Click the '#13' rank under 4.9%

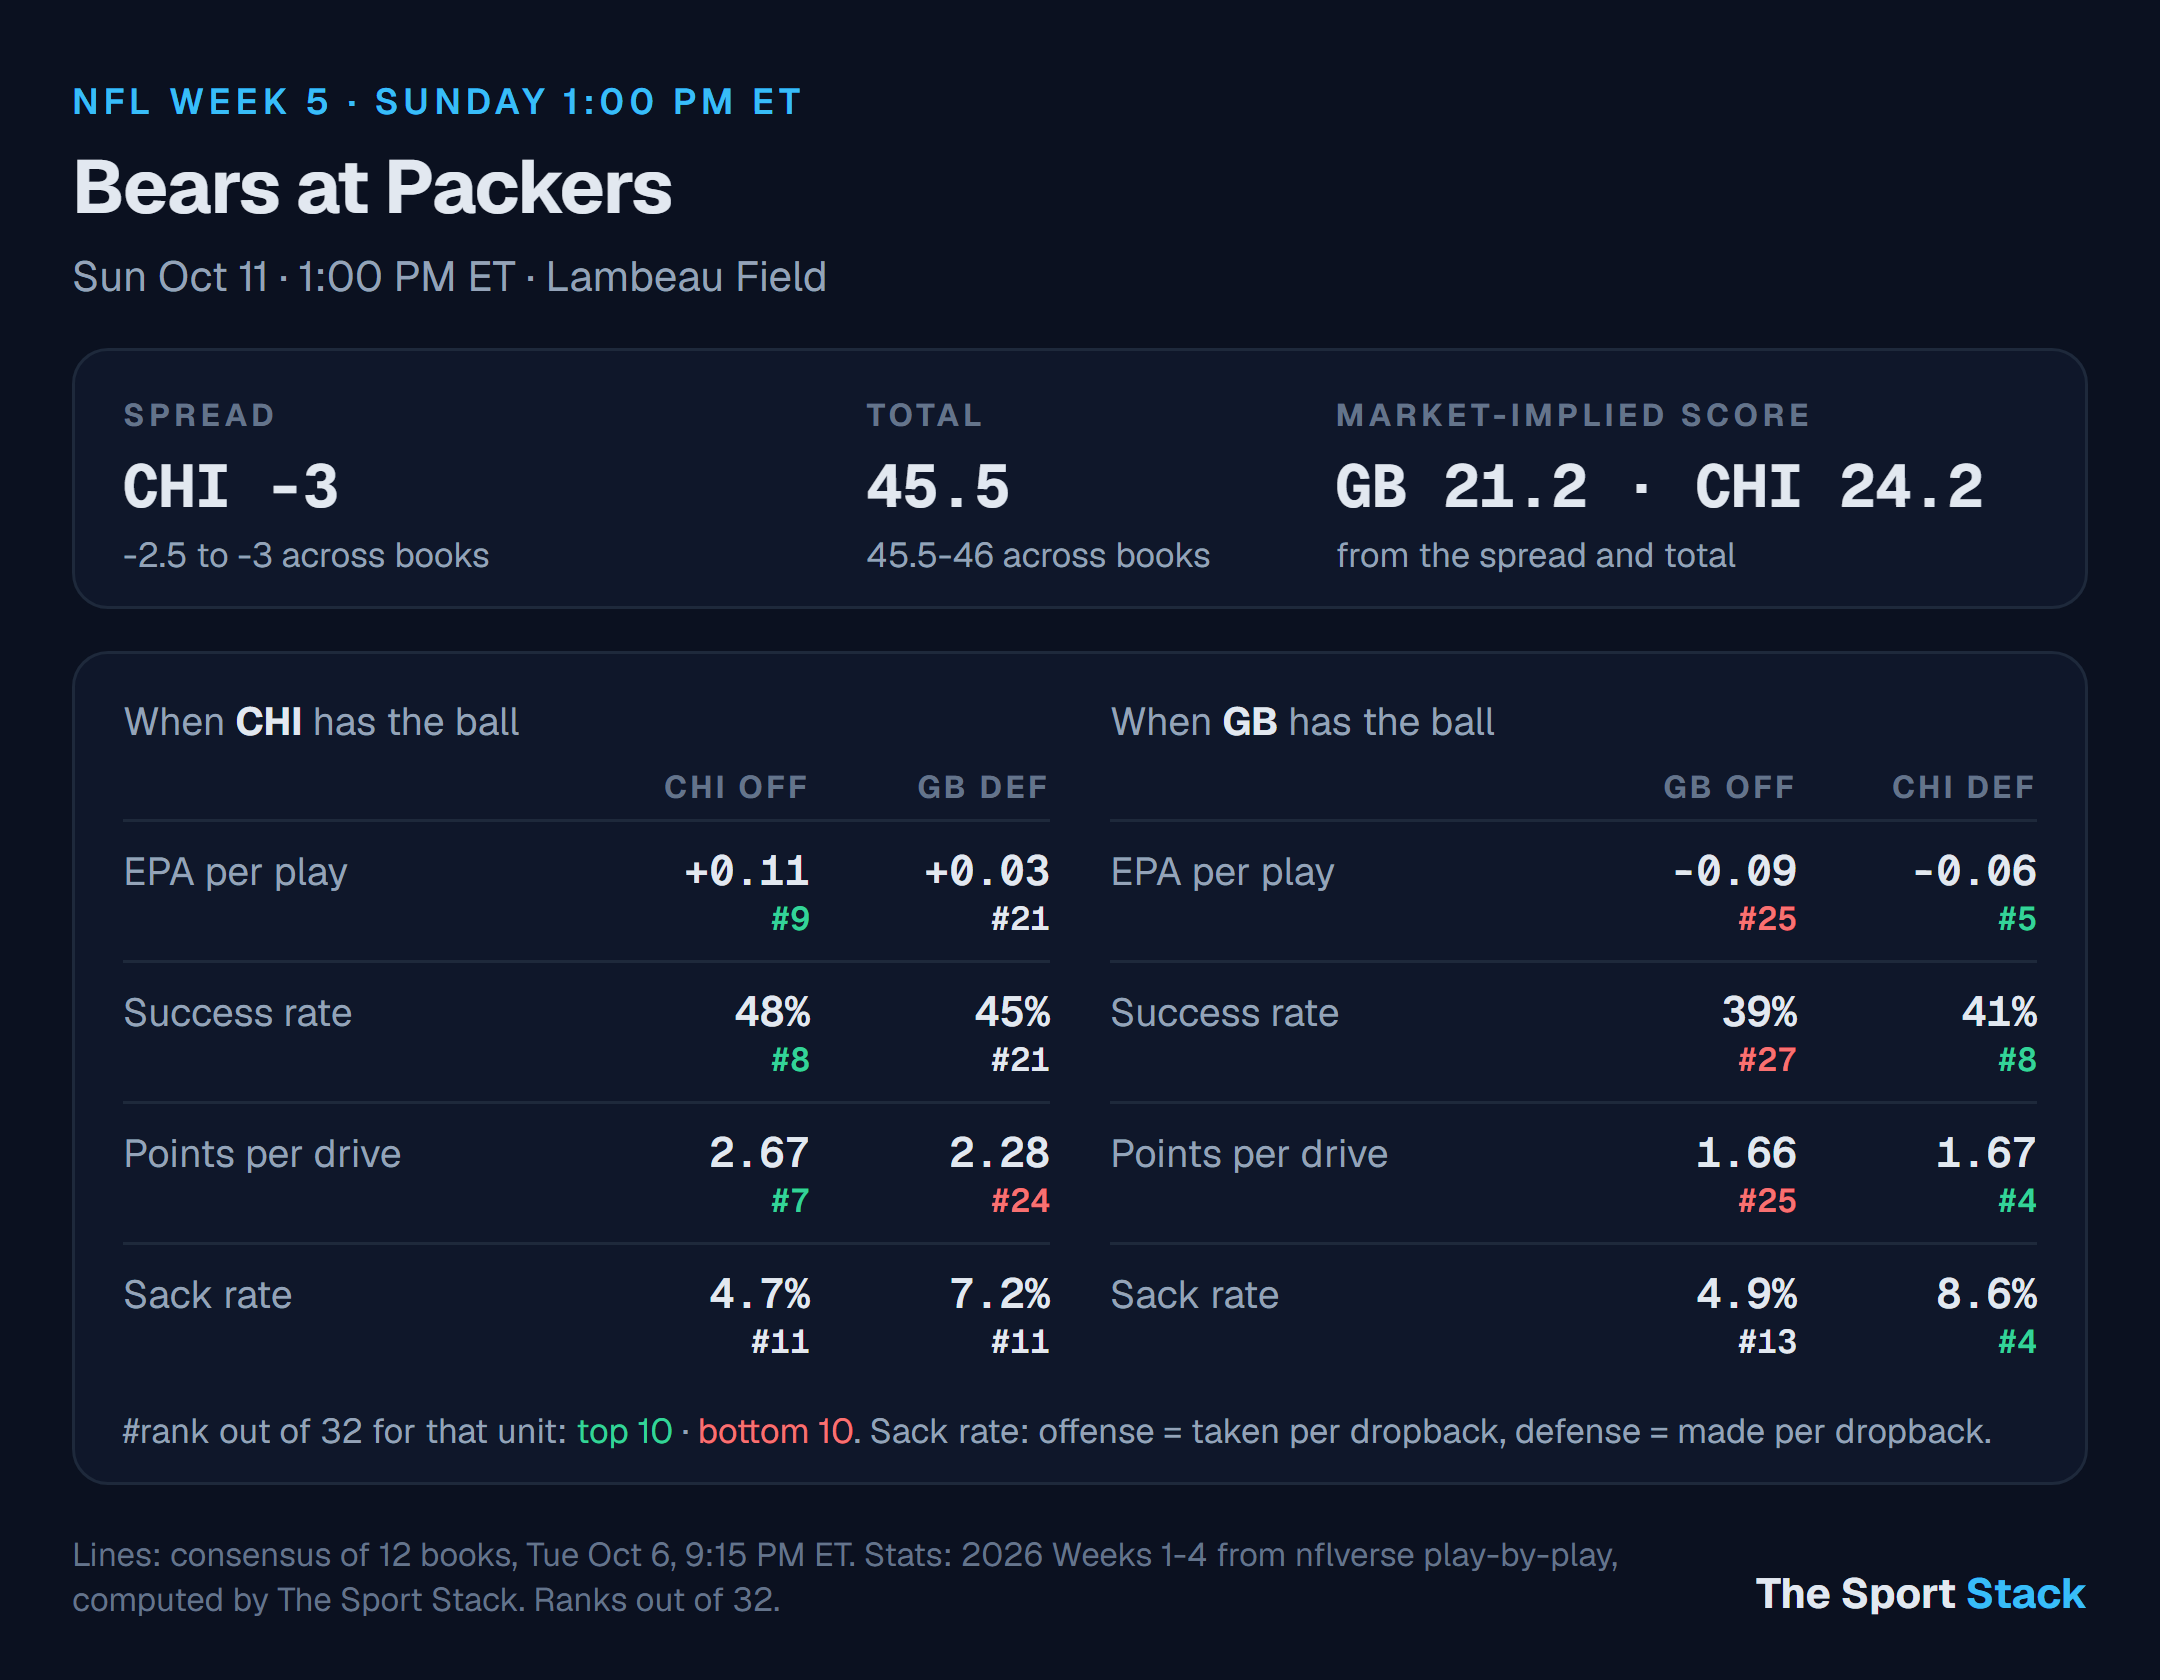coord(1767,1341)
